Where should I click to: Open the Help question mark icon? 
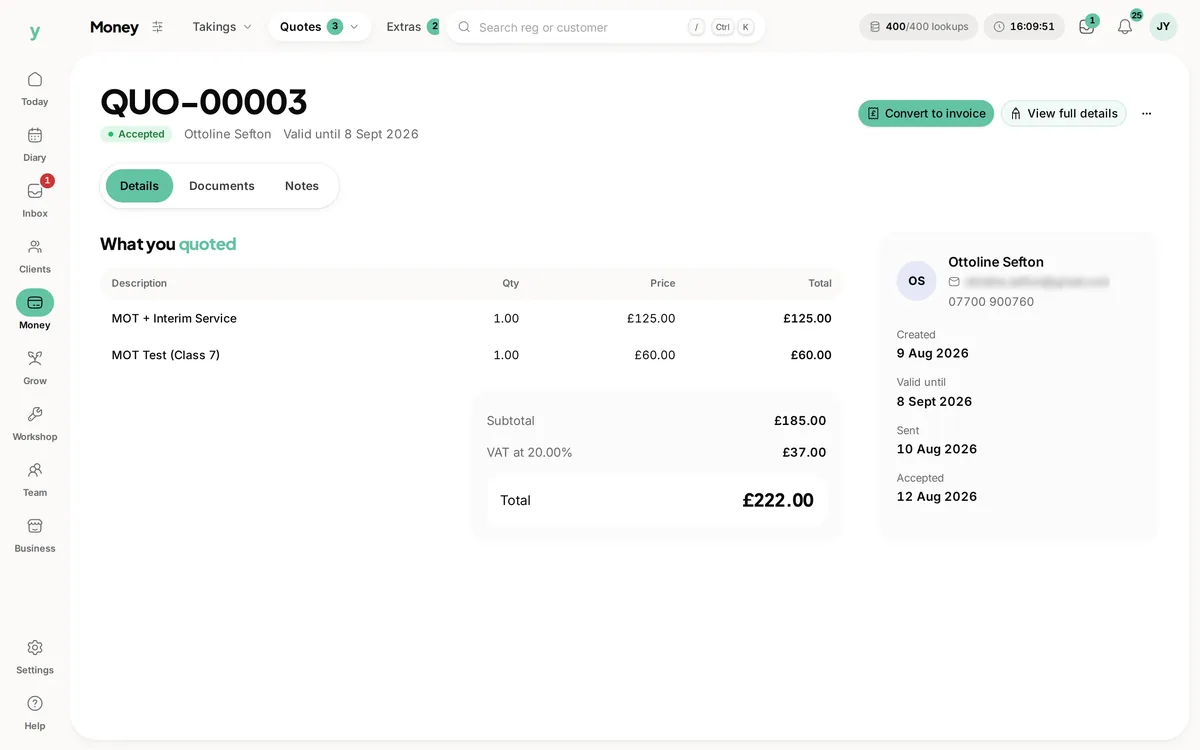pyautogui.click(x=35, y=704)
